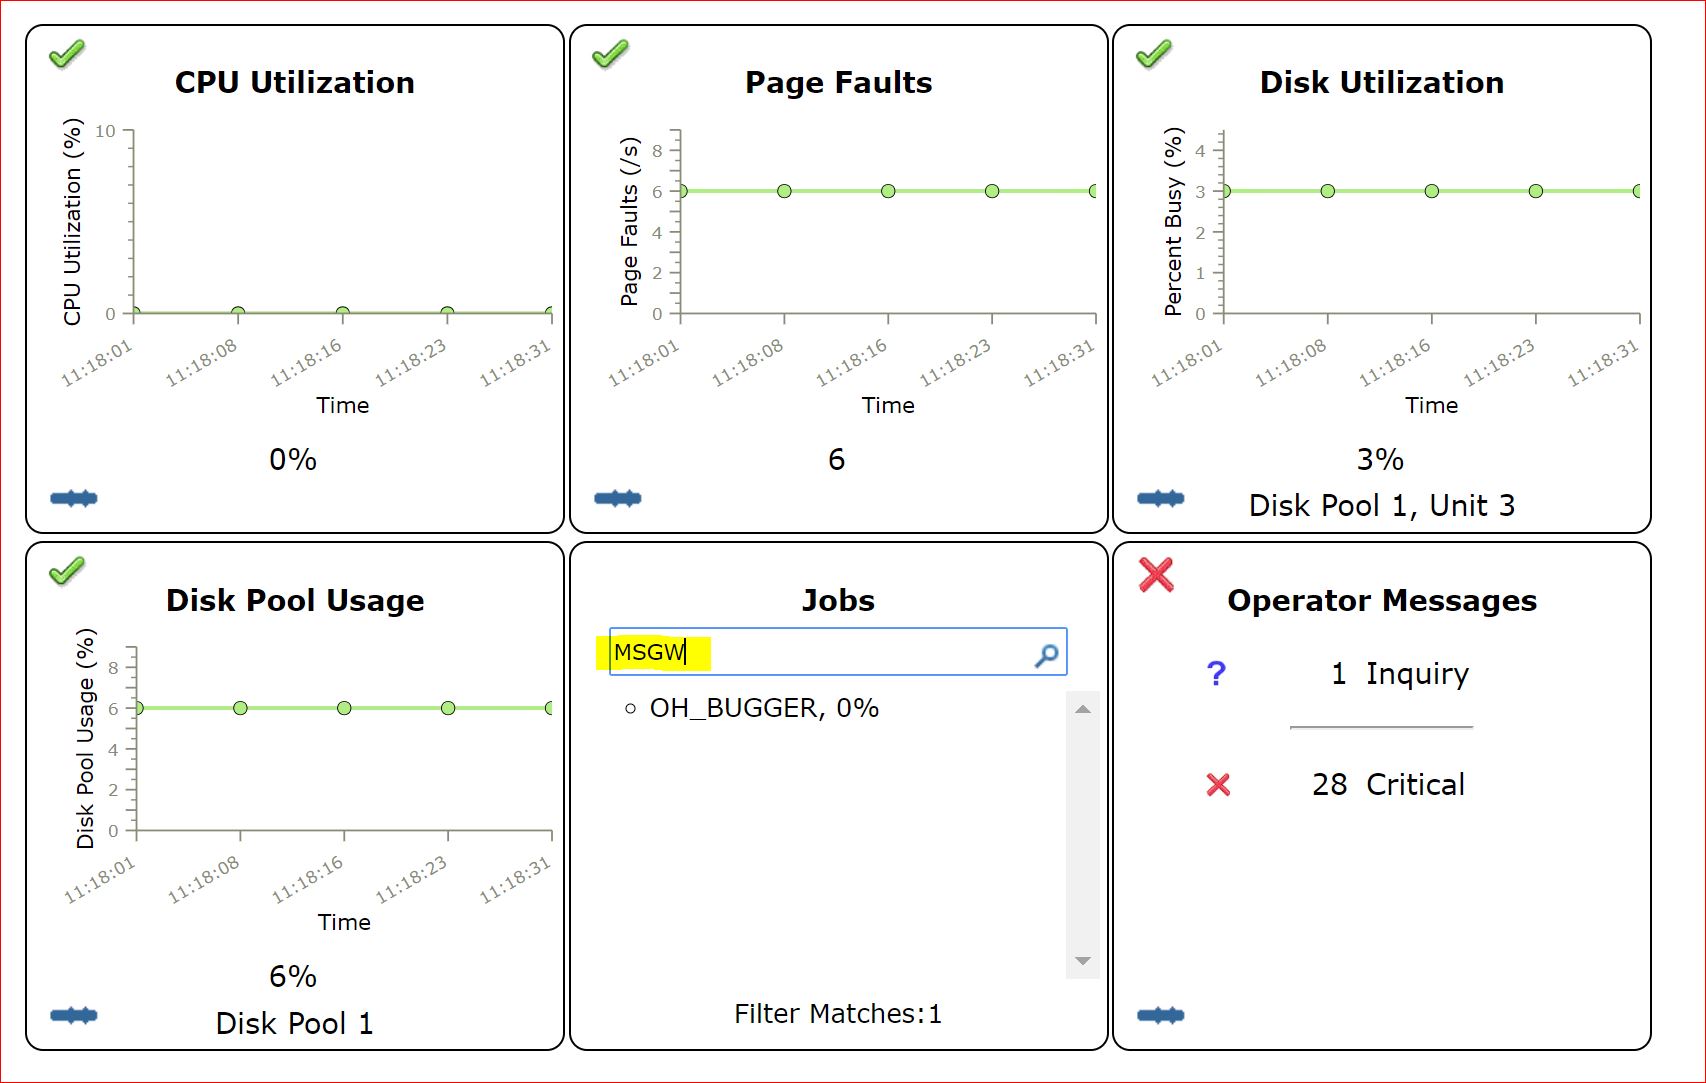
Task: Click the blue resize handle on Page Faults
Action: click(617, 498)
